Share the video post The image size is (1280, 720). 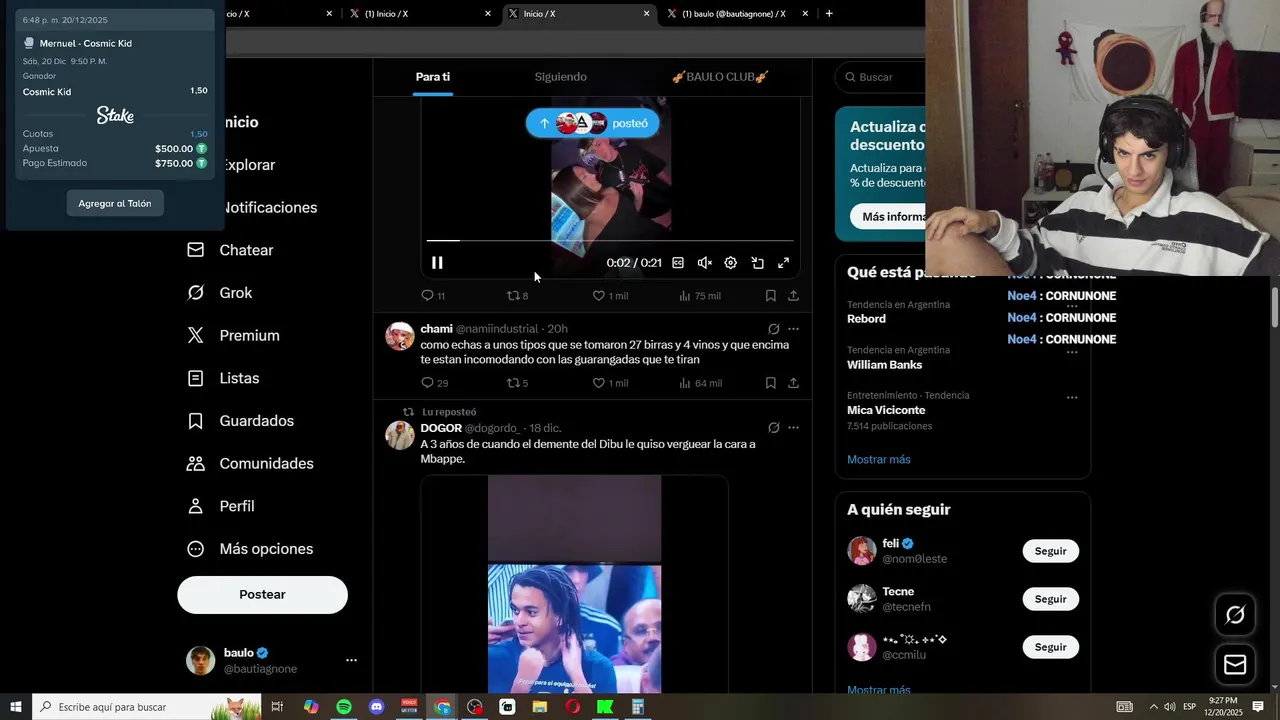(x=793, y=296)
